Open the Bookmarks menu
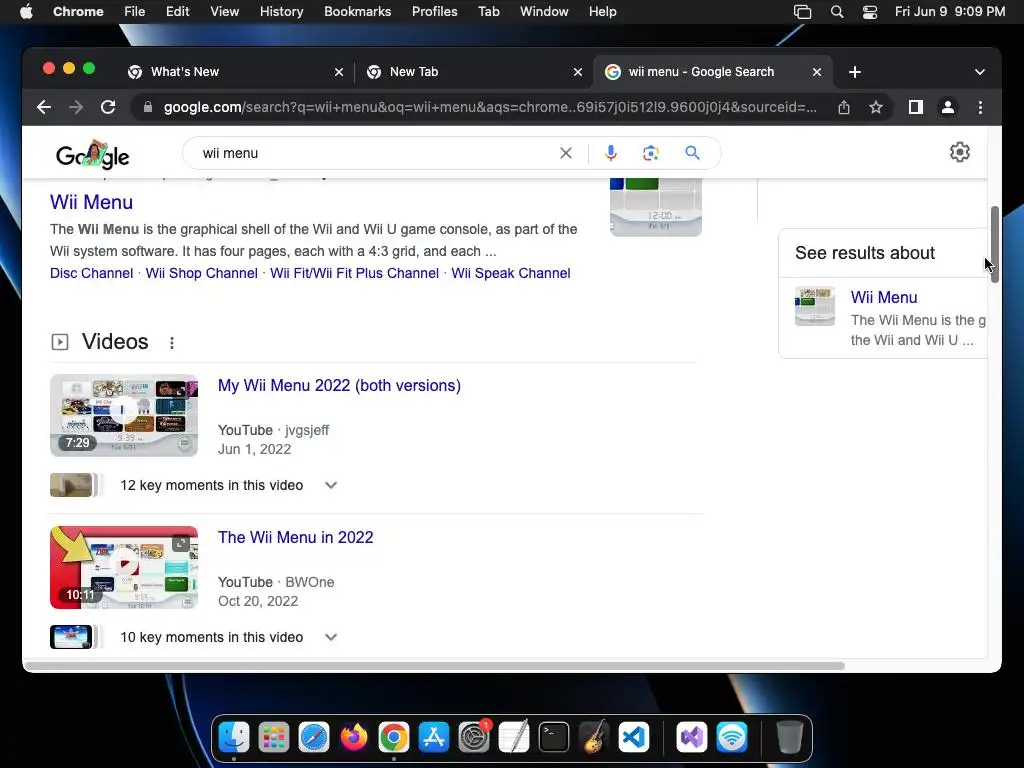 click(x=357, y=12)
